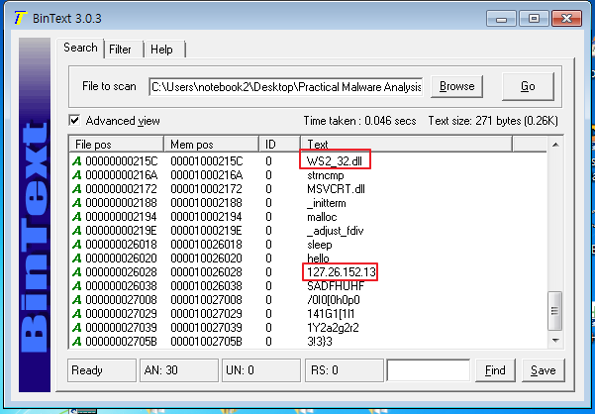Click the RS: 0 status panel
The image size is (596, 414).
pyautogui.click(x=344, y=370)
